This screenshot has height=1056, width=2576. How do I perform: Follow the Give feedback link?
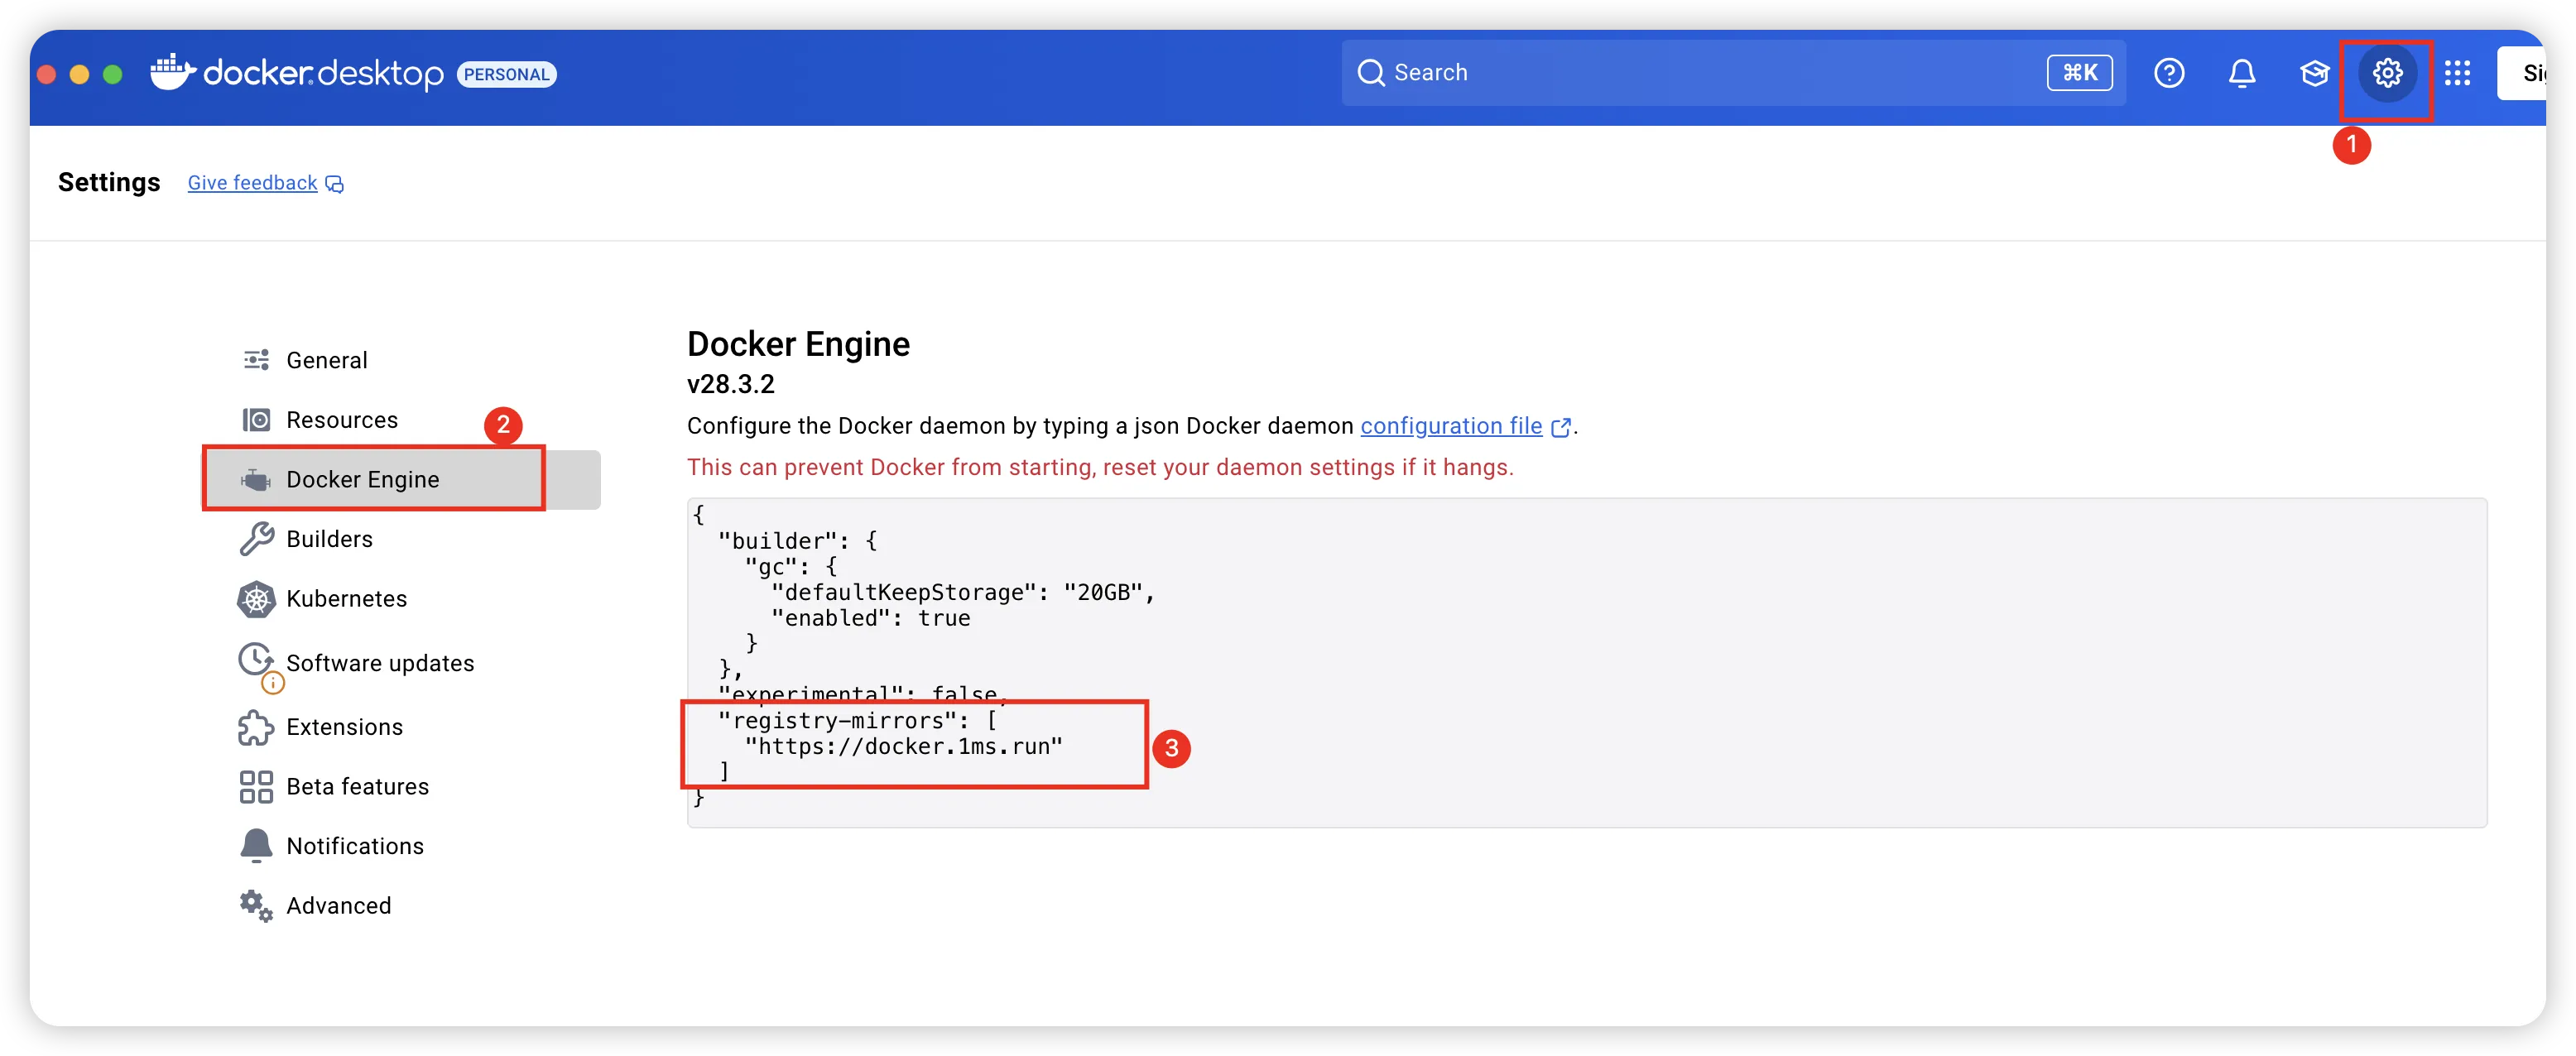(x=252, y=183)
